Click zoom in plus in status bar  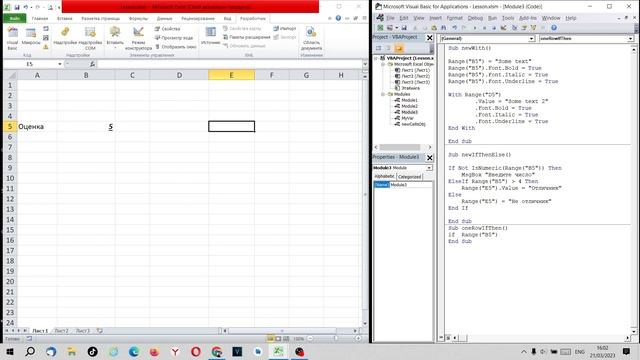coord(358,339)
